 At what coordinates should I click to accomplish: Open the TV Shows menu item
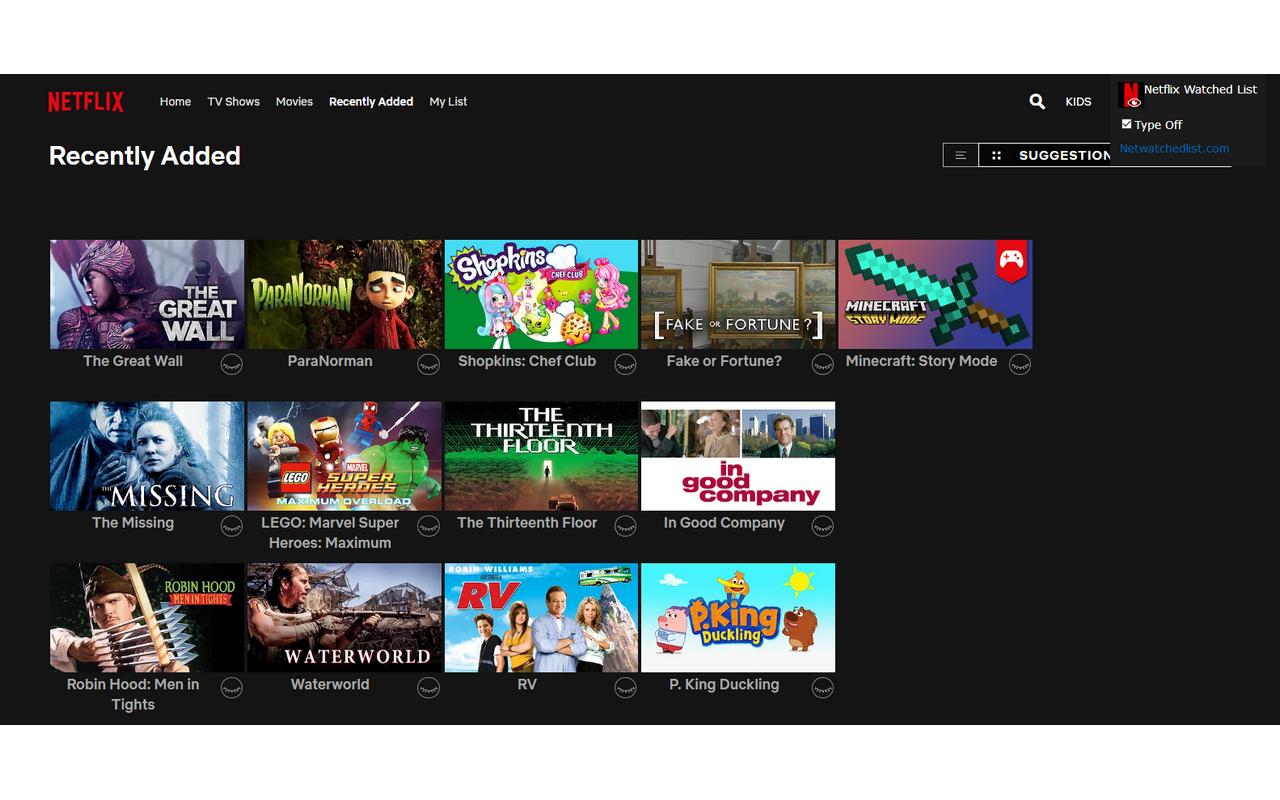233,102
